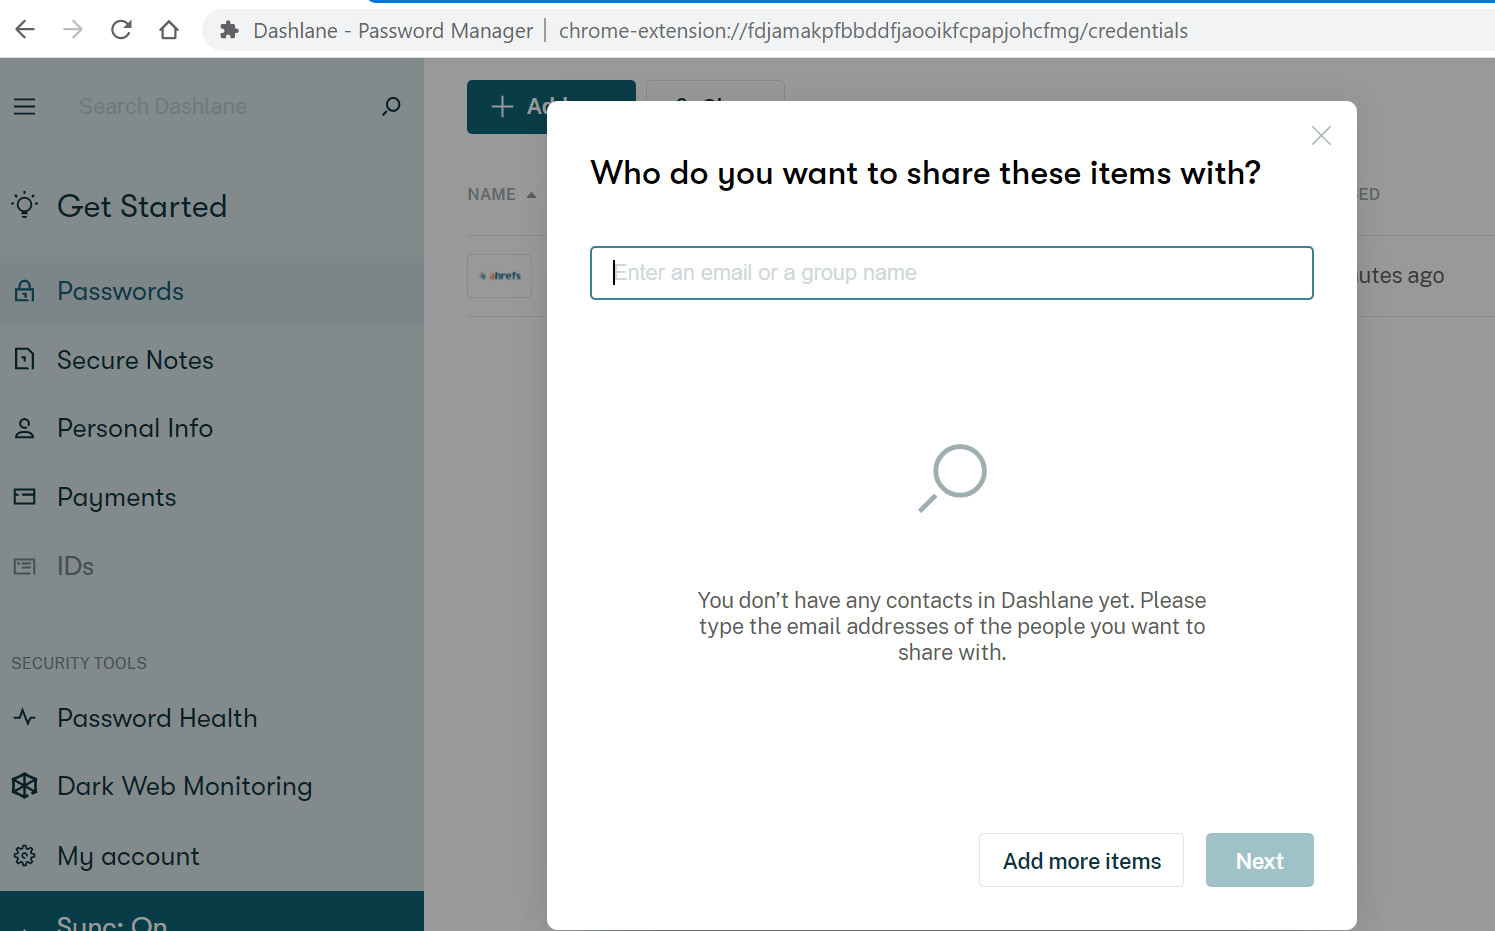Click the Add more items button
Screen dimensions: 1495x931
[1081, 860]
